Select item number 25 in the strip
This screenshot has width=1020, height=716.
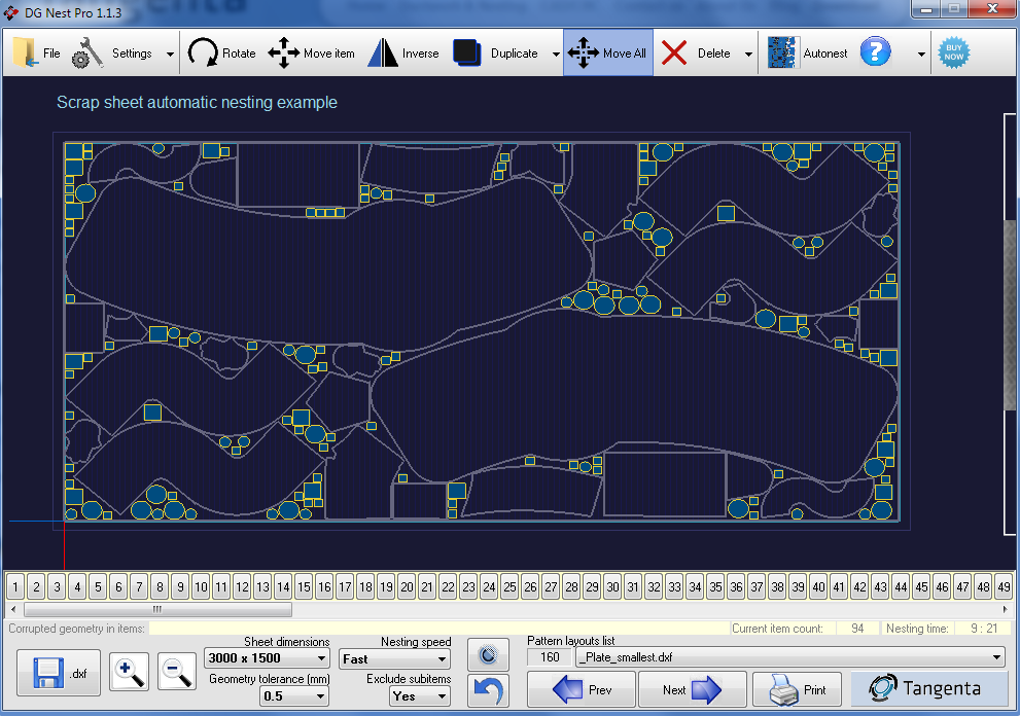click(509, 587)
